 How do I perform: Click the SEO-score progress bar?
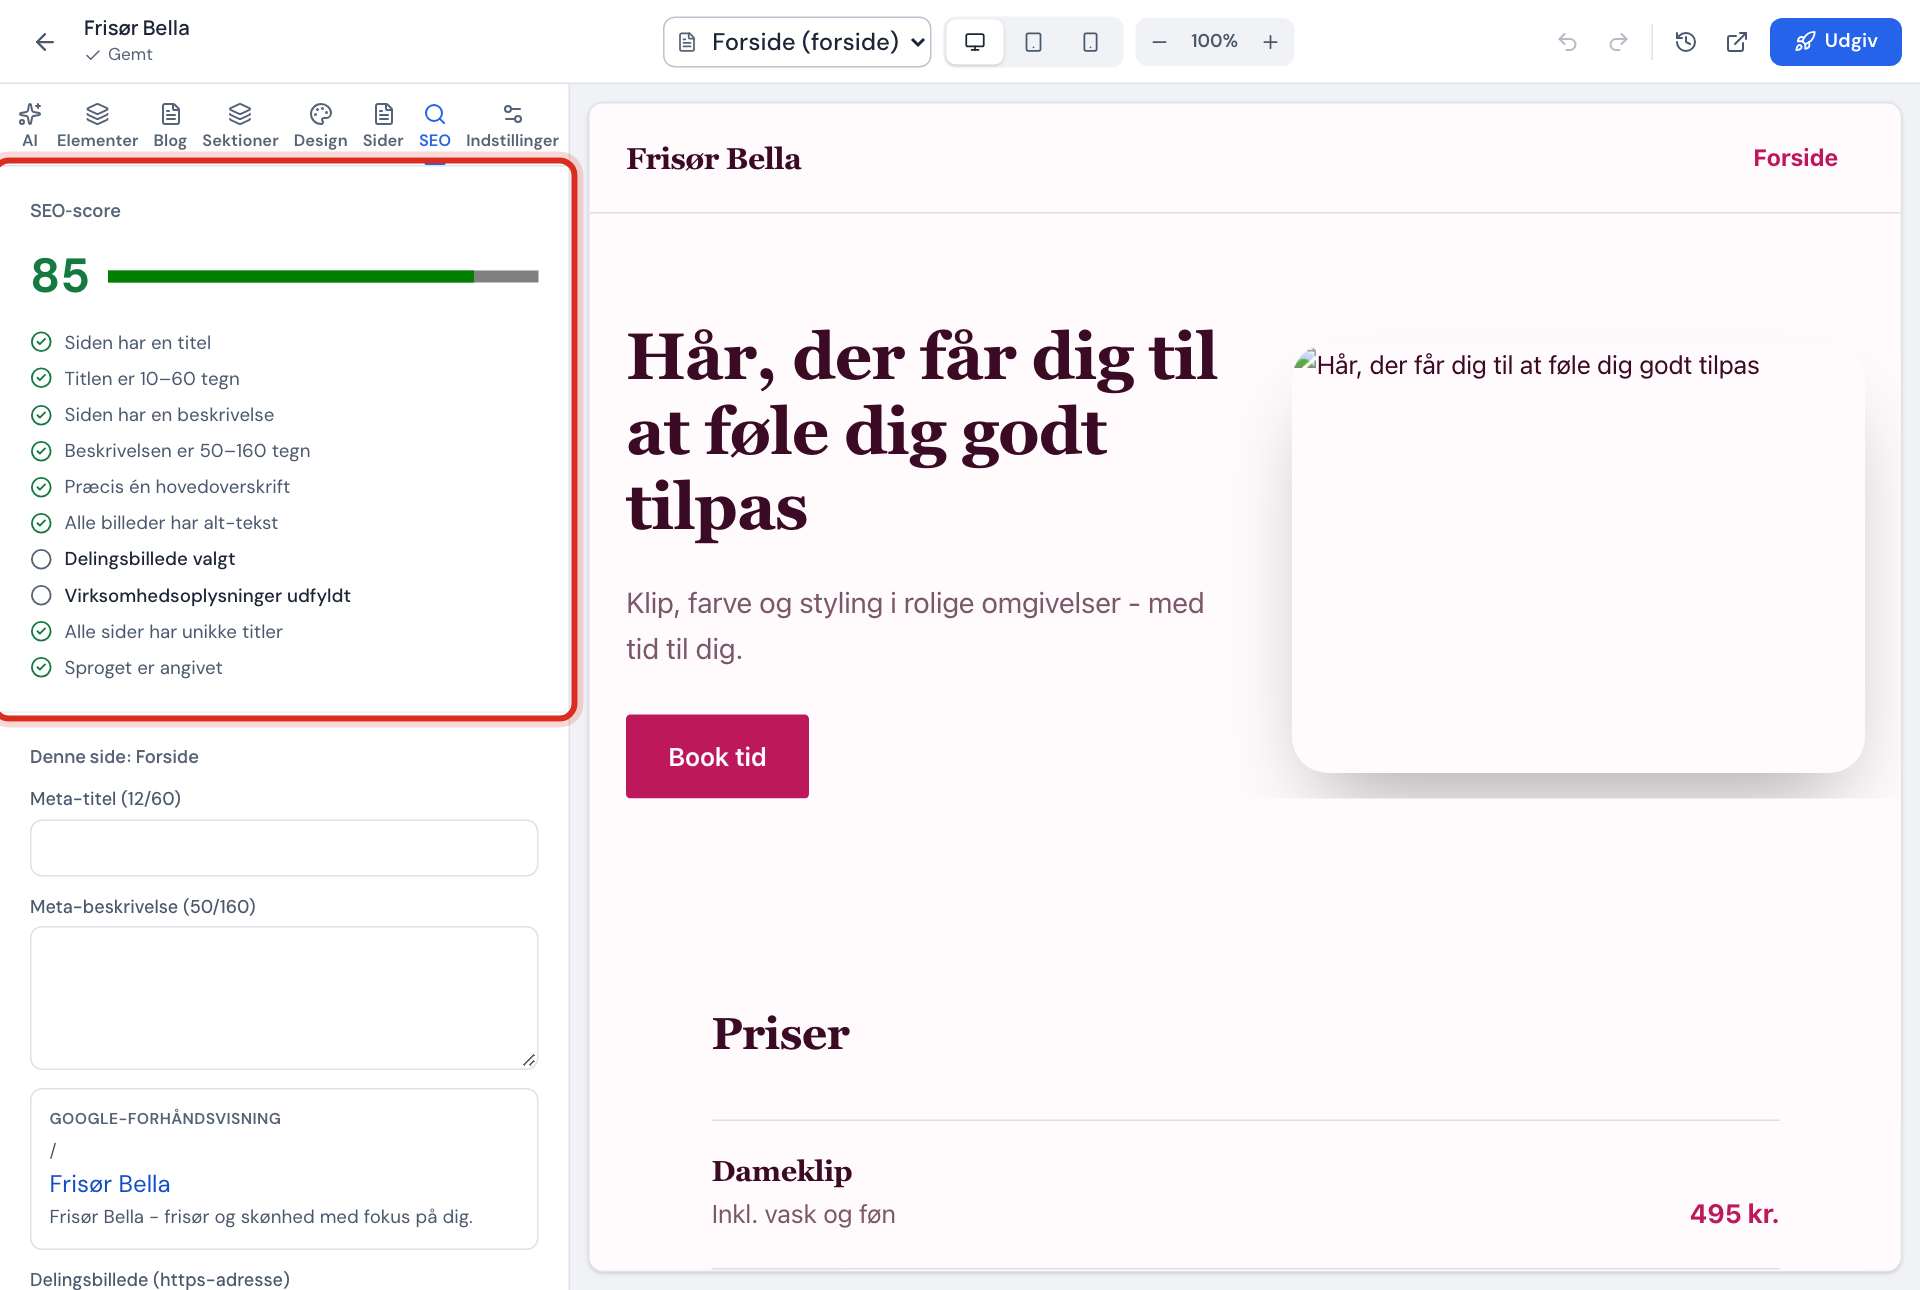coord(323,276)
